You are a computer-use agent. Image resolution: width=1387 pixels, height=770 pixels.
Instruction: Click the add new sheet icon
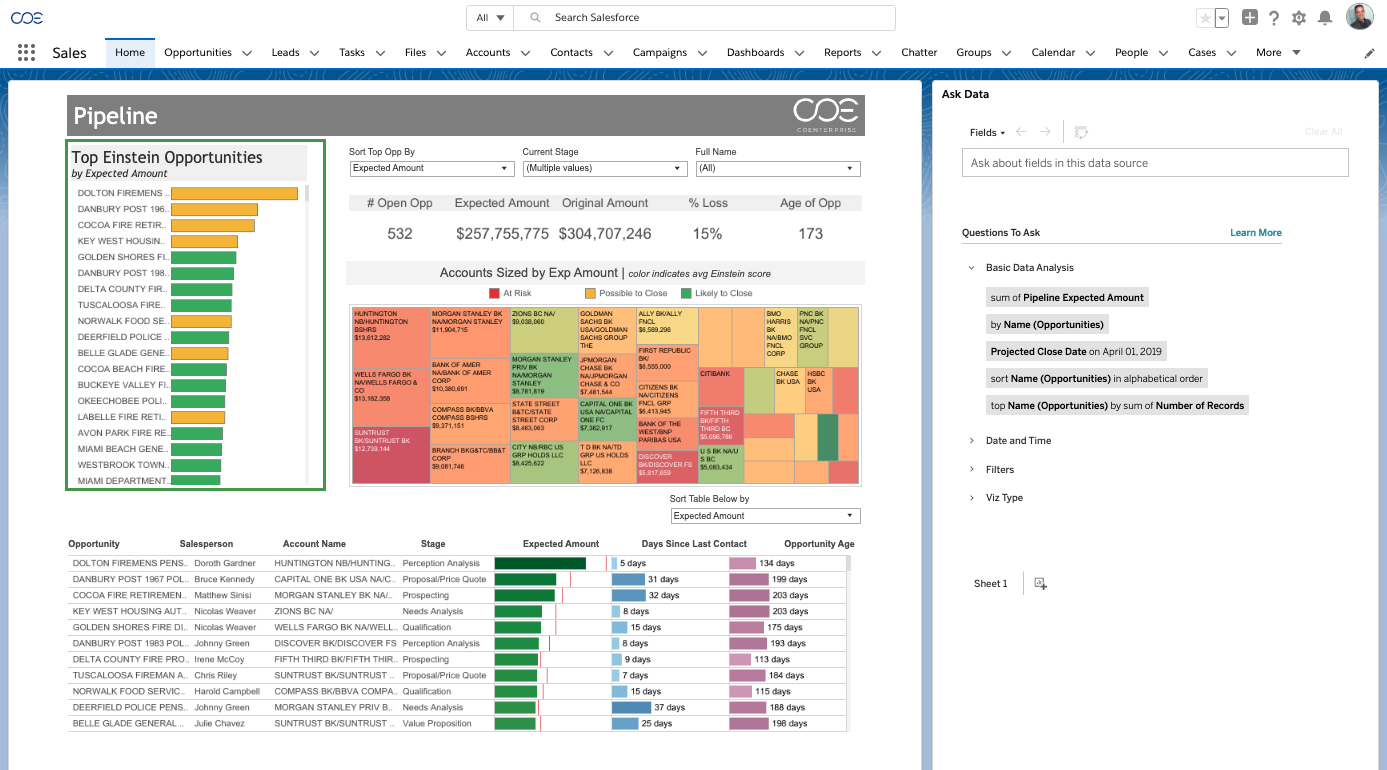1040,583
